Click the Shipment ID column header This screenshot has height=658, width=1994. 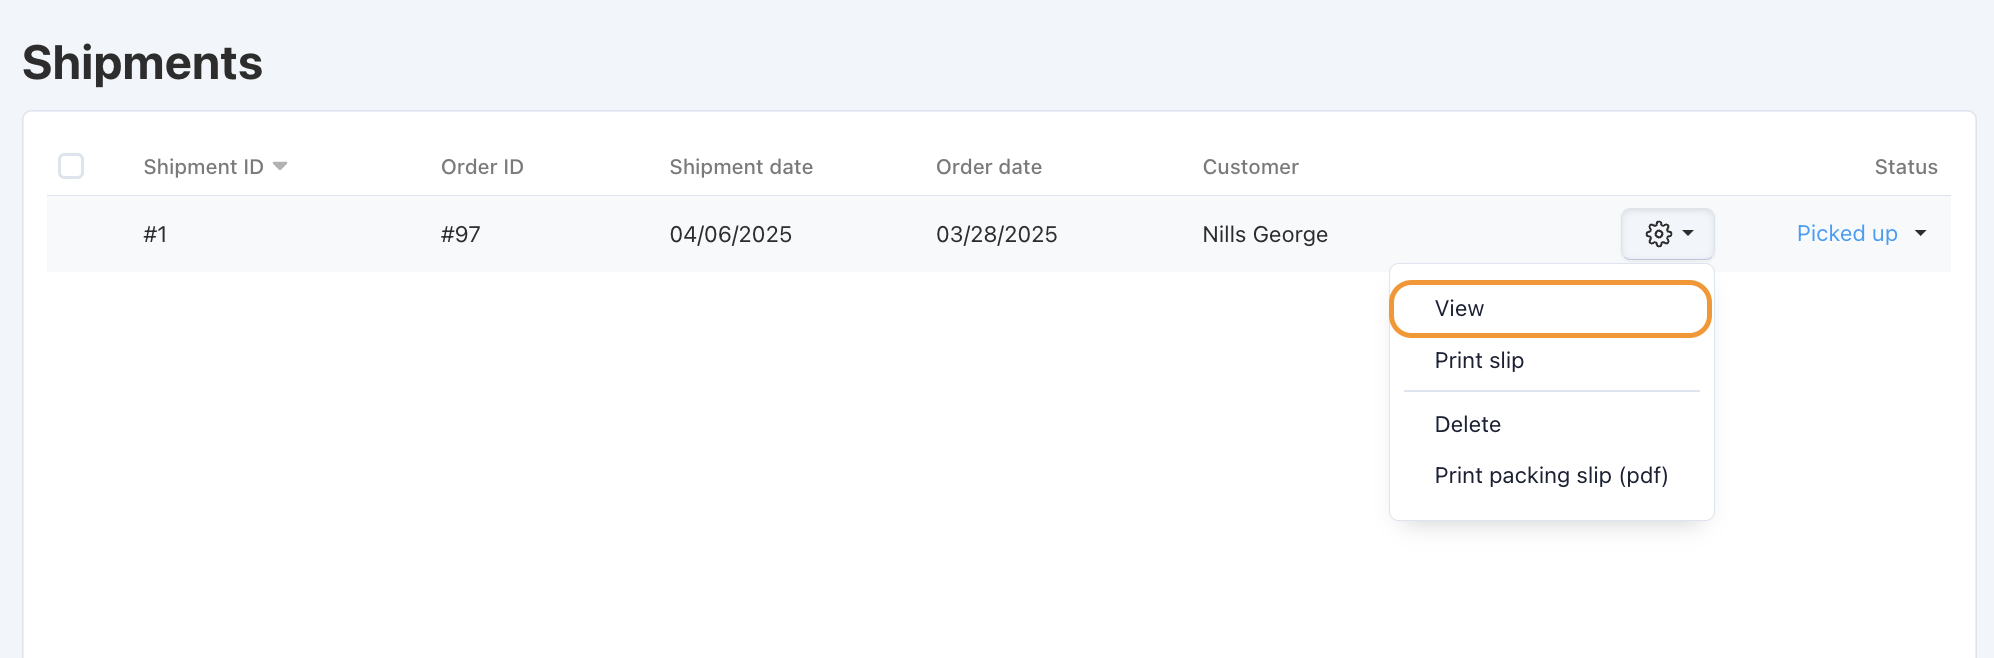point(203,167)
